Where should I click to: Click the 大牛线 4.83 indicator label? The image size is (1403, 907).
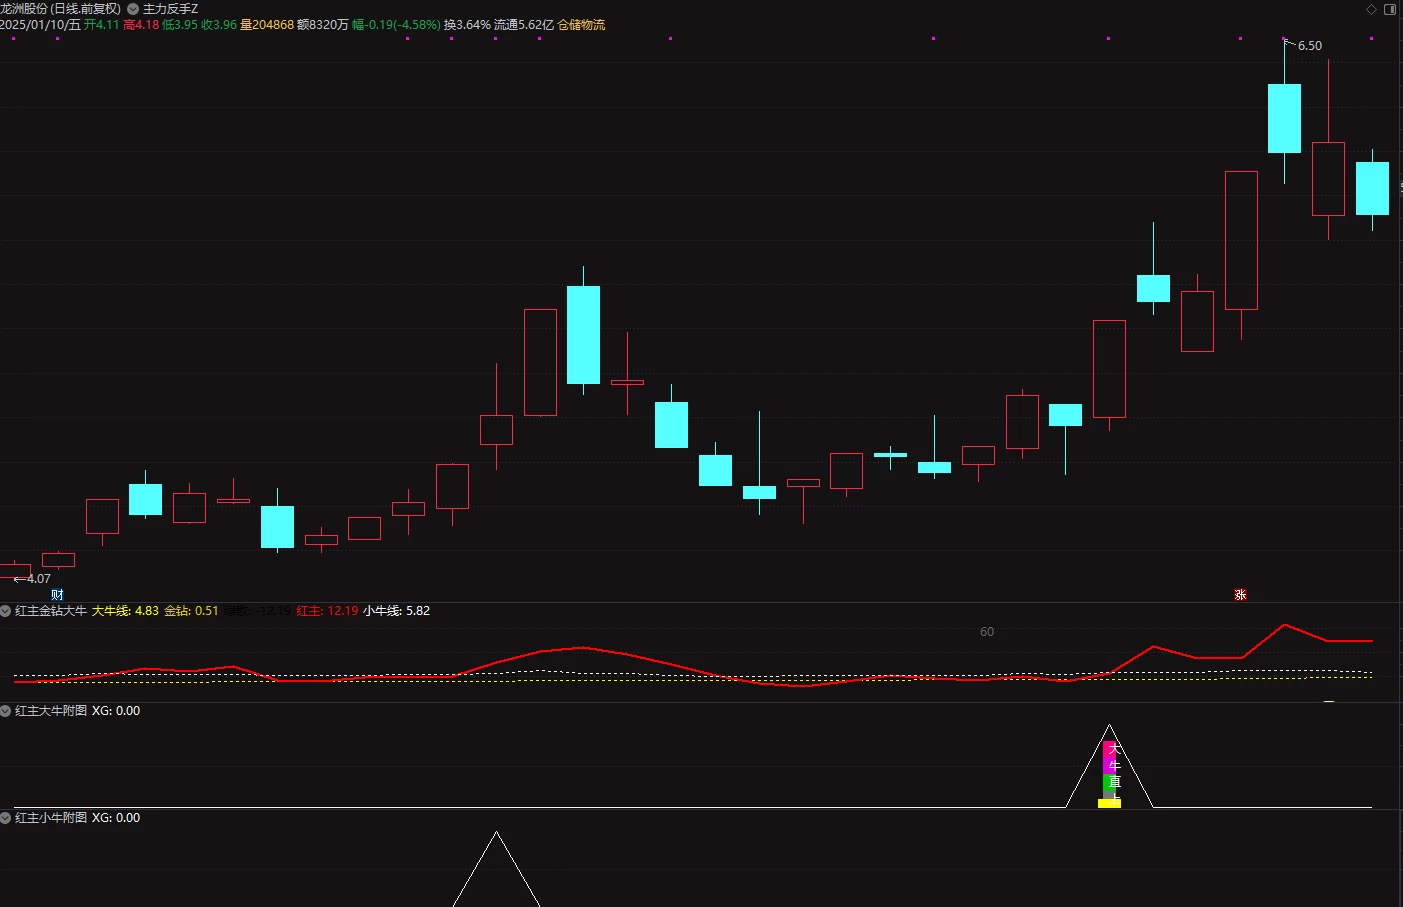(125, 611)
